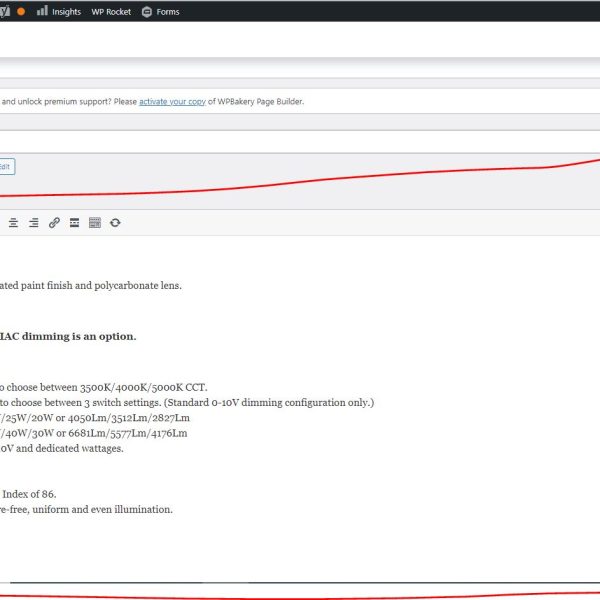Screen dimensions: 600x600
Task: Align text center in editor toolbar
Action: 14,223
